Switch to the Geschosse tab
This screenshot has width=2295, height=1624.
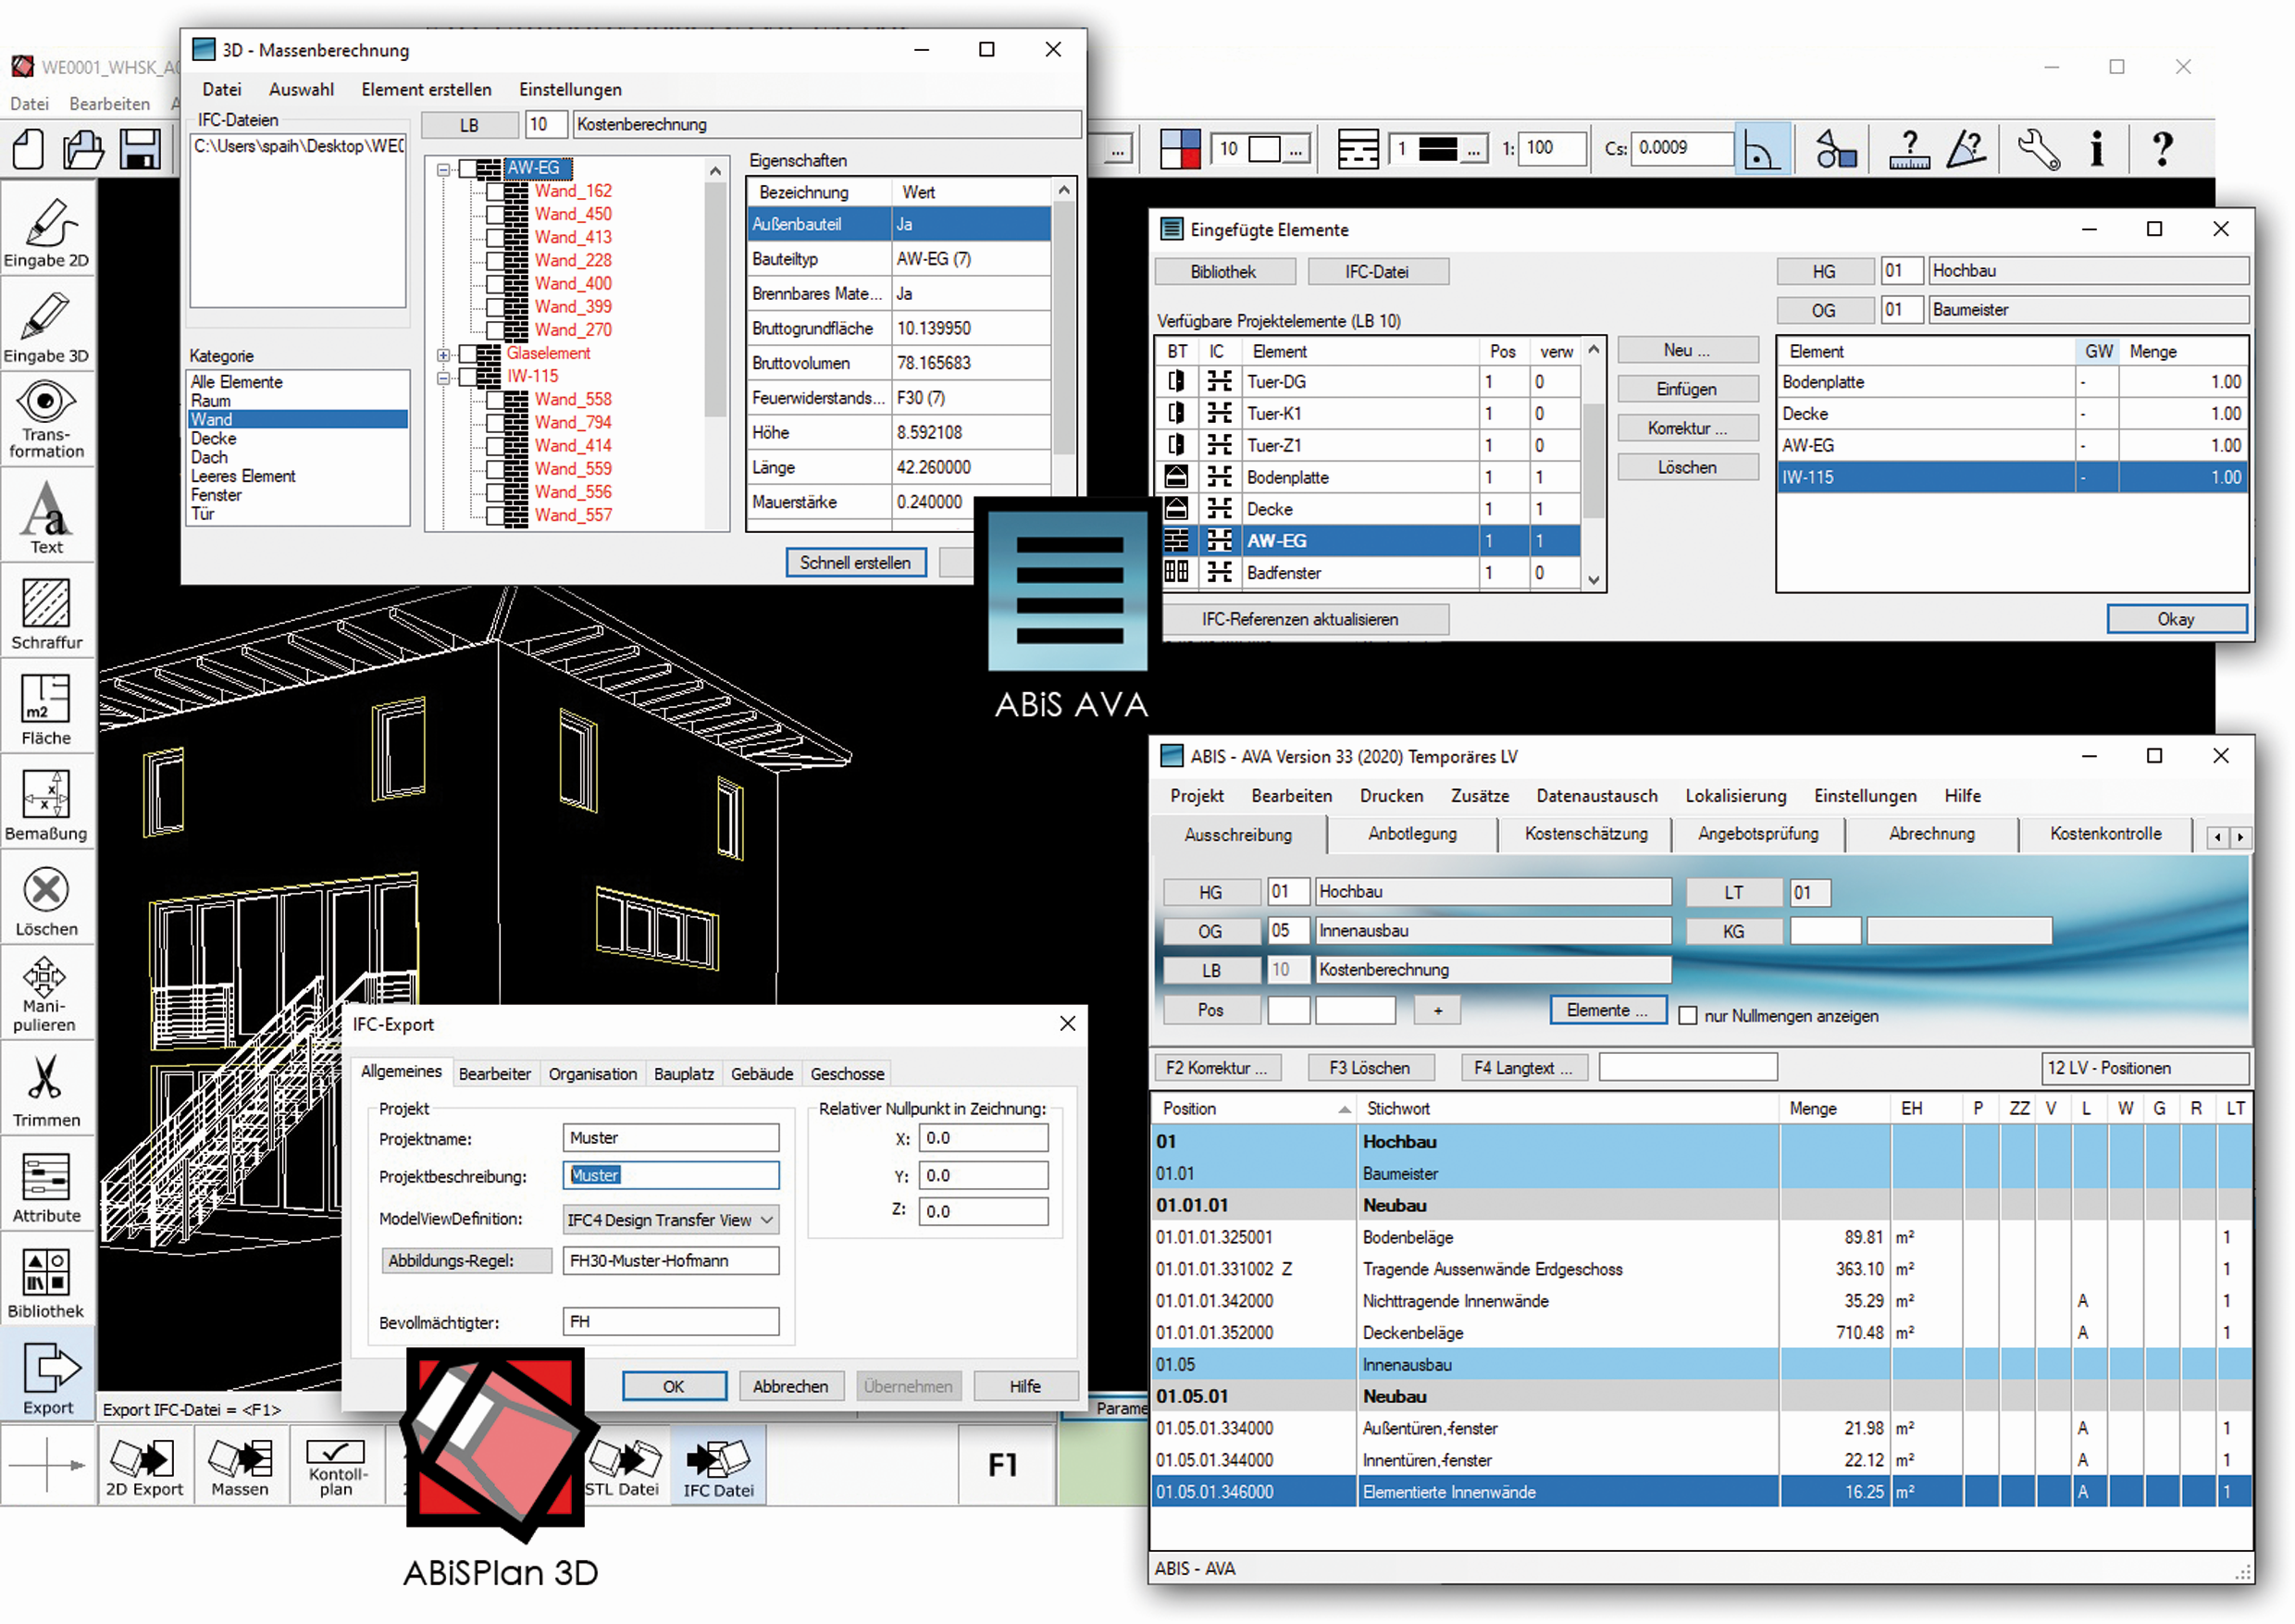click(x=848, y=1074)
